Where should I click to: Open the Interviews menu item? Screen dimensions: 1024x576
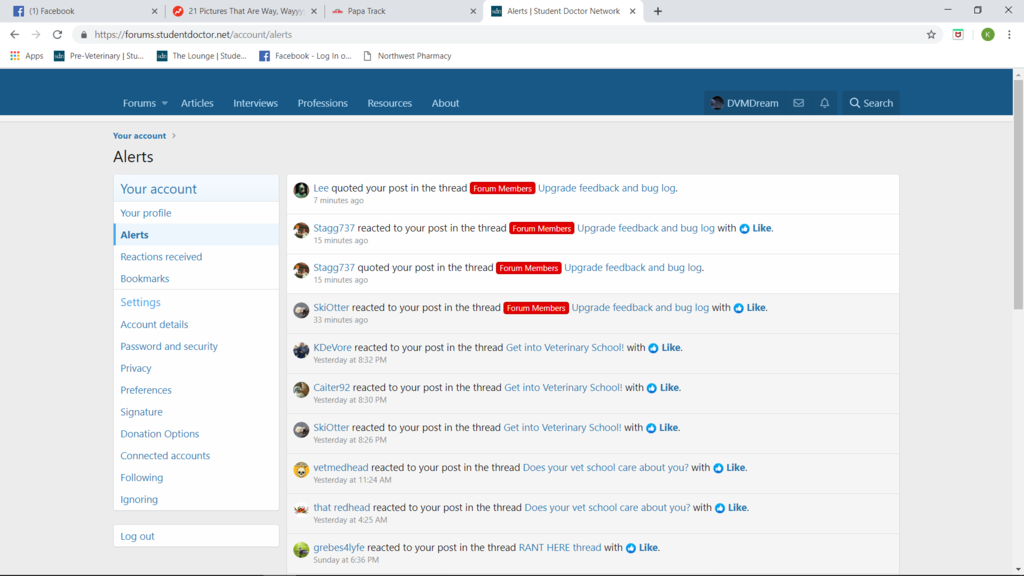point(255,103)
